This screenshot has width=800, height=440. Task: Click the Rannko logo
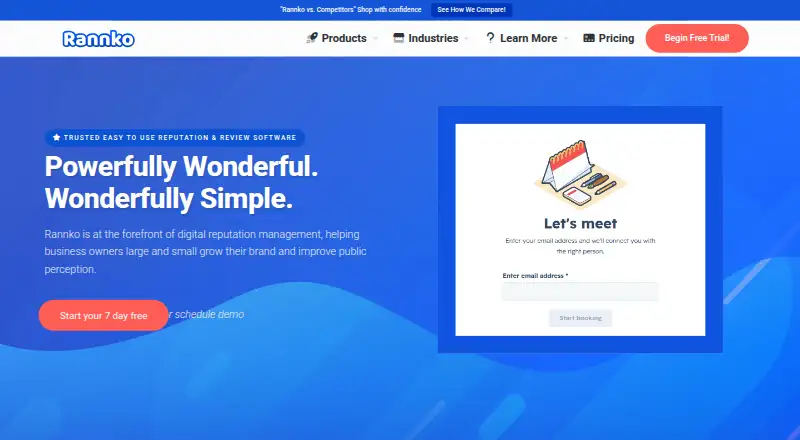click(98, 39)
